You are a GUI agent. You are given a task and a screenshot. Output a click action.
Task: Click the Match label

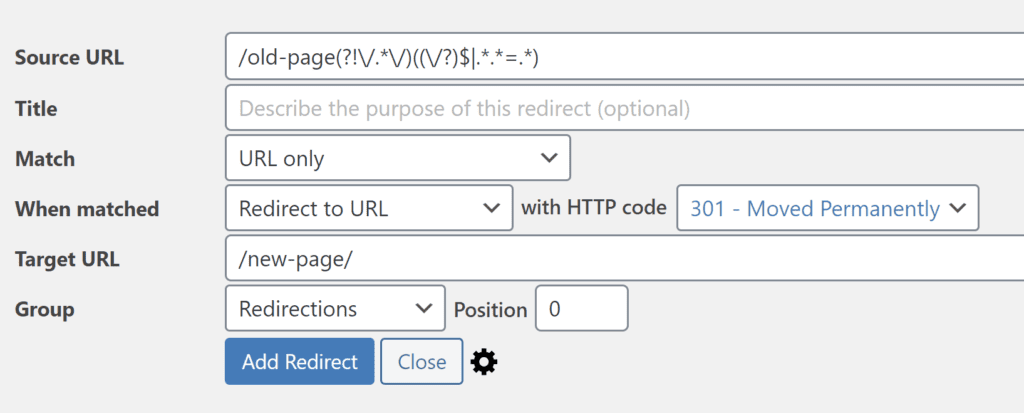coord(44,159)
